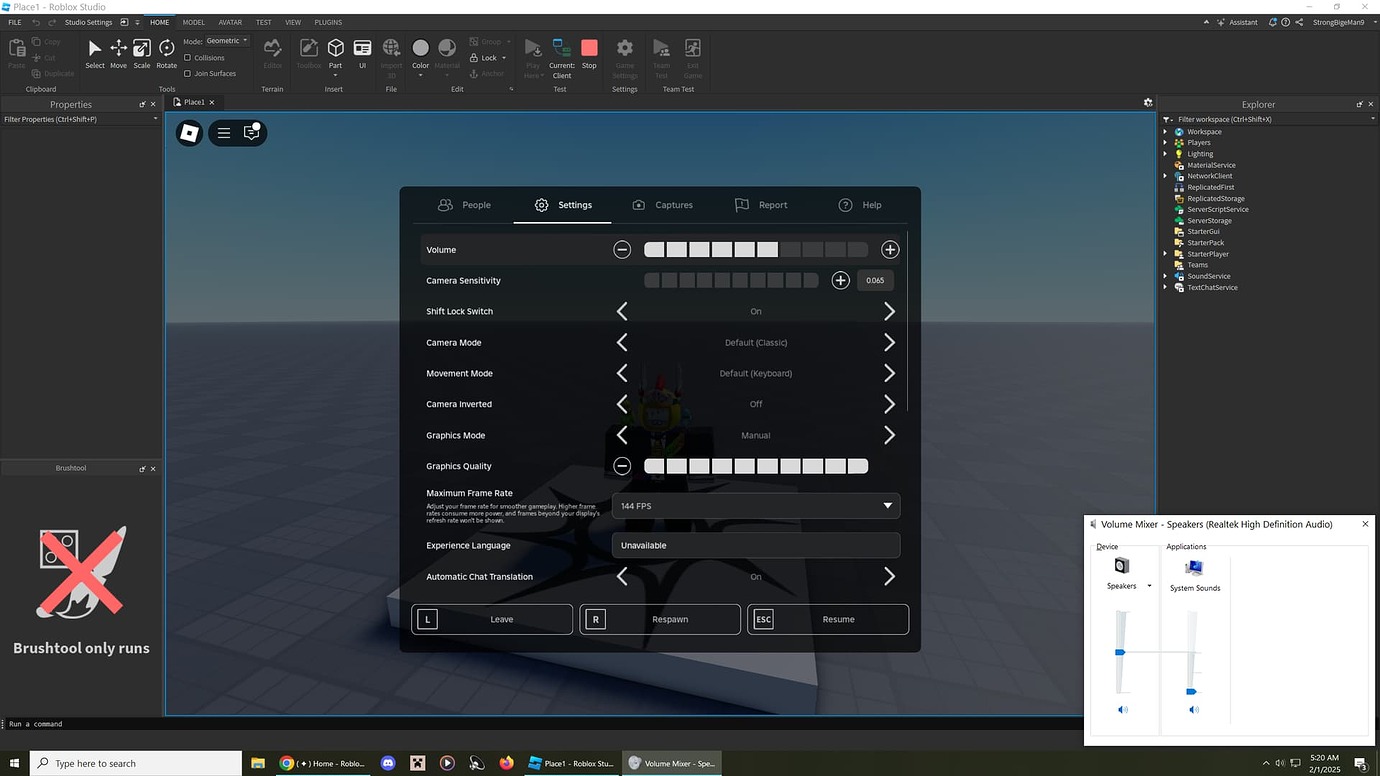
Task: Increase Volume with the plus control
Action: coord(889,249)
